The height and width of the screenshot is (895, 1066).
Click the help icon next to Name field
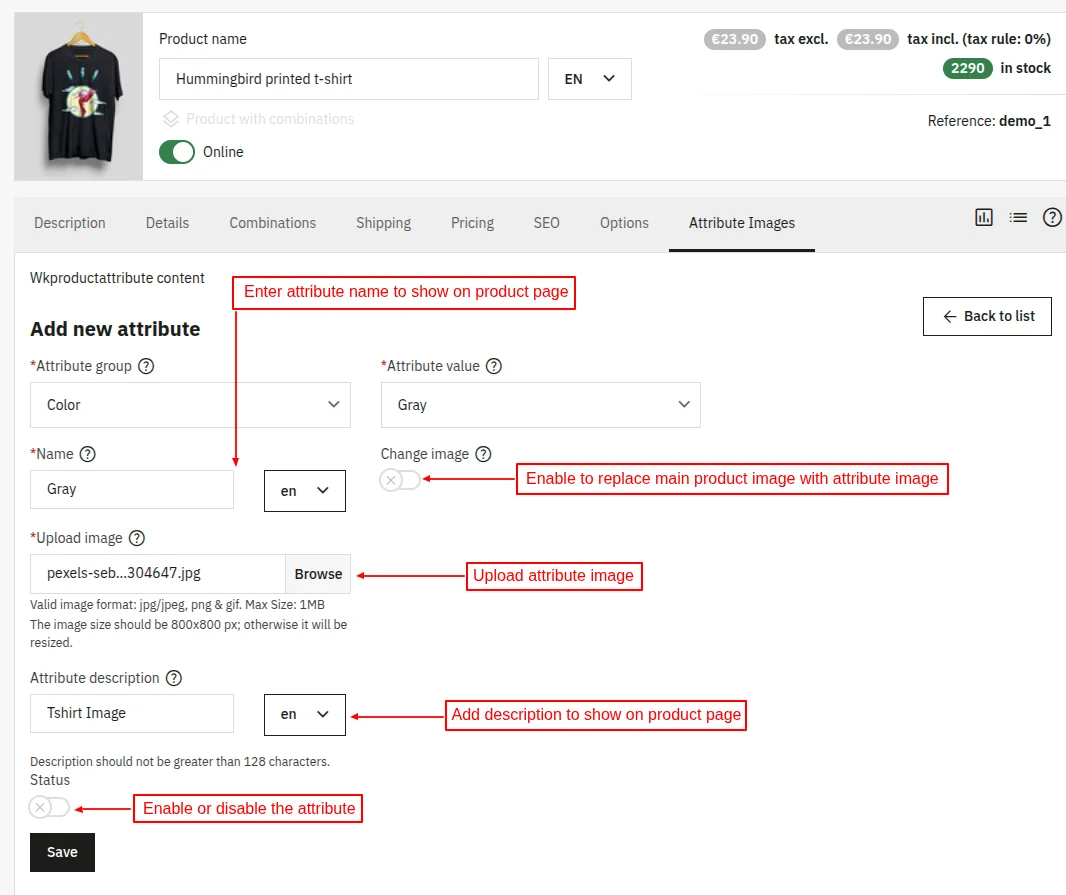coord(87,454)
